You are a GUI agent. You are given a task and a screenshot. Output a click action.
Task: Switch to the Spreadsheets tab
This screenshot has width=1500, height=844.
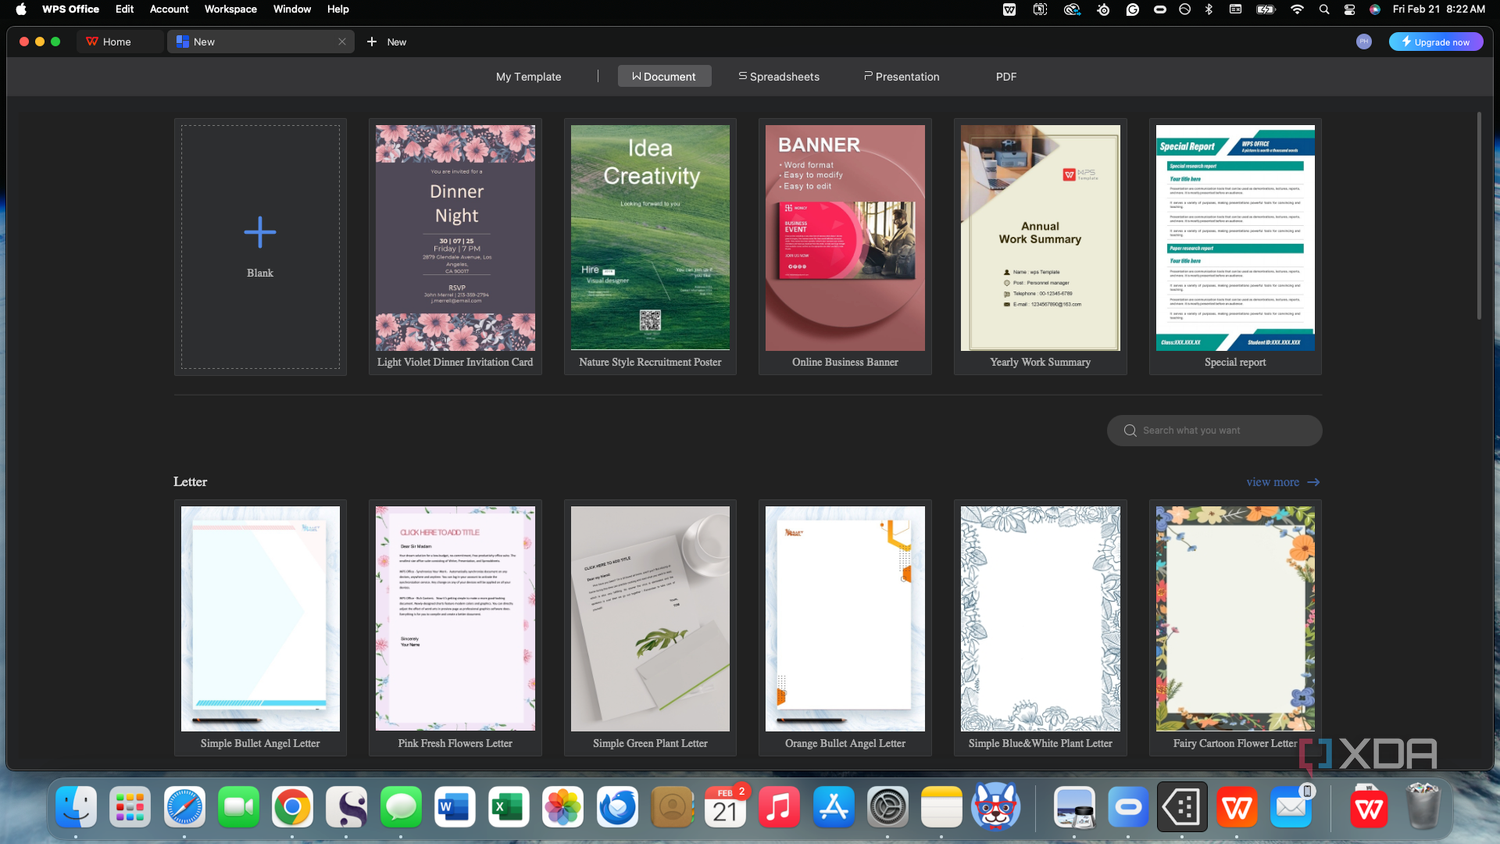[x=779, y=77]
